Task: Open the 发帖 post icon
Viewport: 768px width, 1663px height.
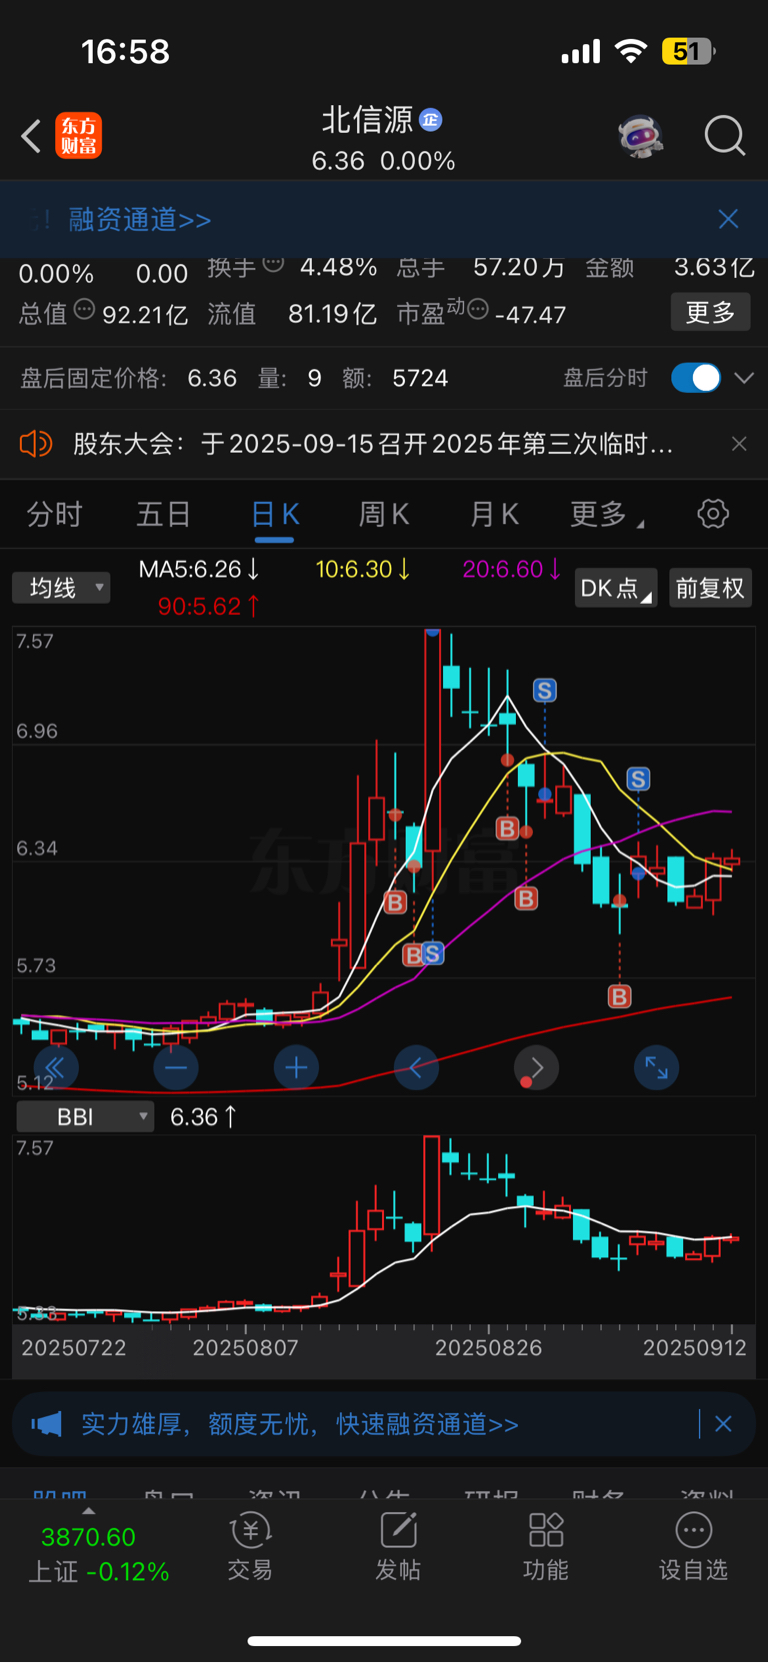Action: [398, 1546]
